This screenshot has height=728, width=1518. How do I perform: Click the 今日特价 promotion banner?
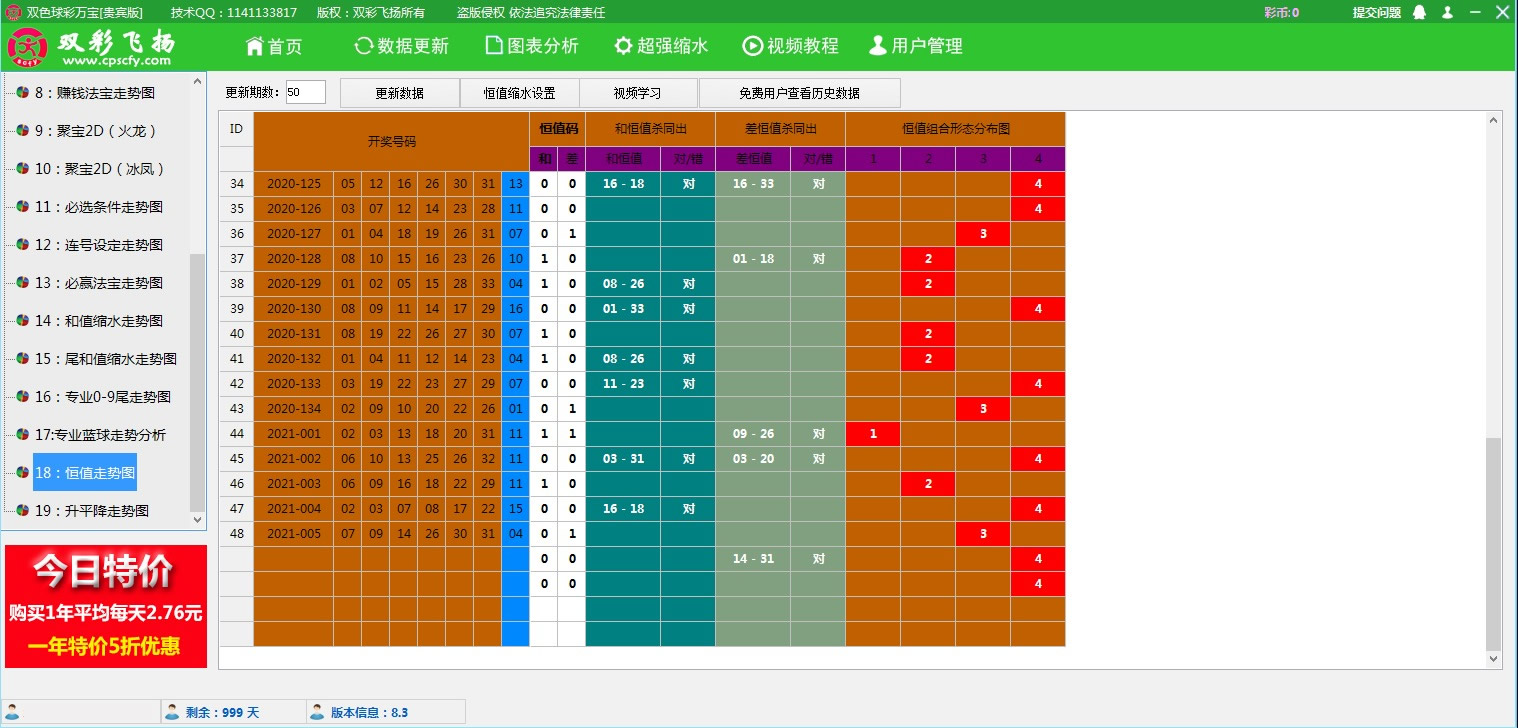point(106,606)
